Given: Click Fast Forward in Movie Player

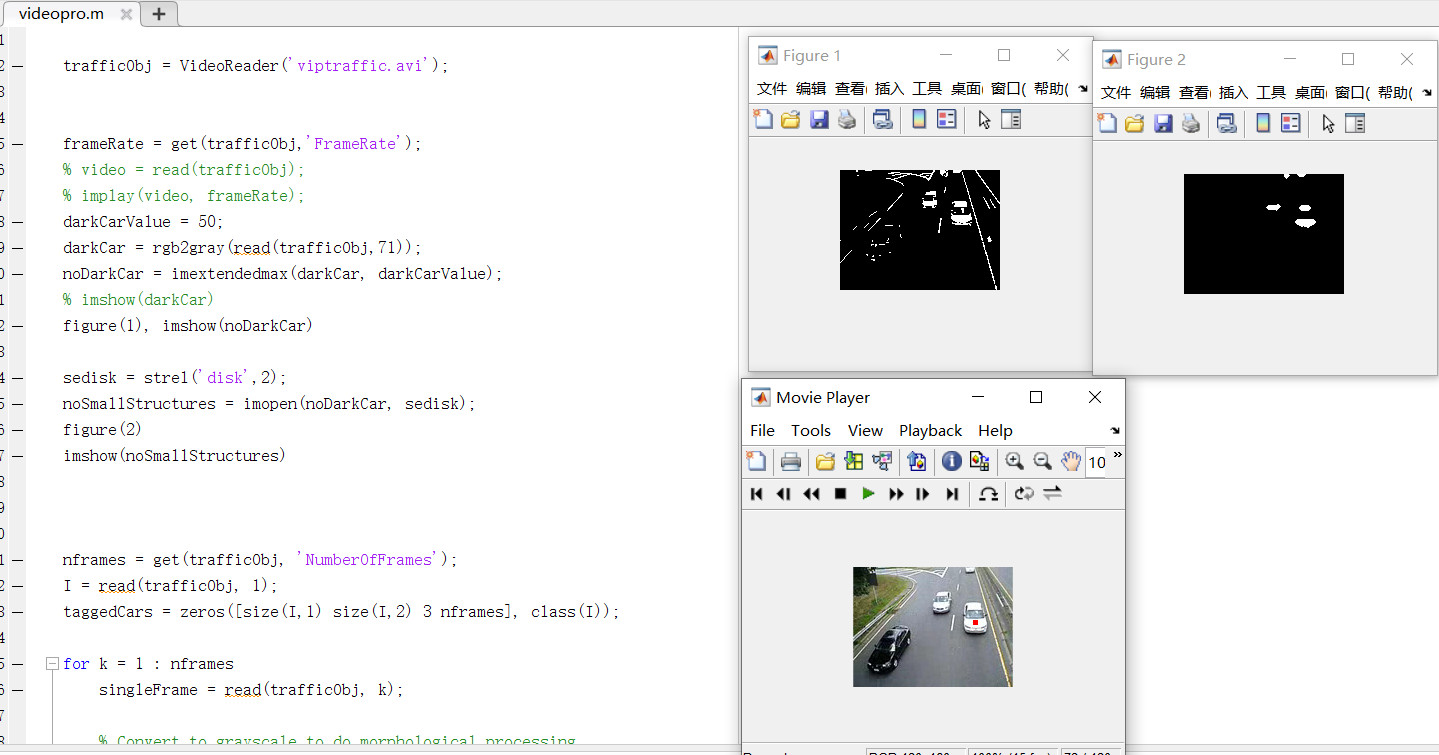Looking at the screenshot, I should click(x=896, y=494).
